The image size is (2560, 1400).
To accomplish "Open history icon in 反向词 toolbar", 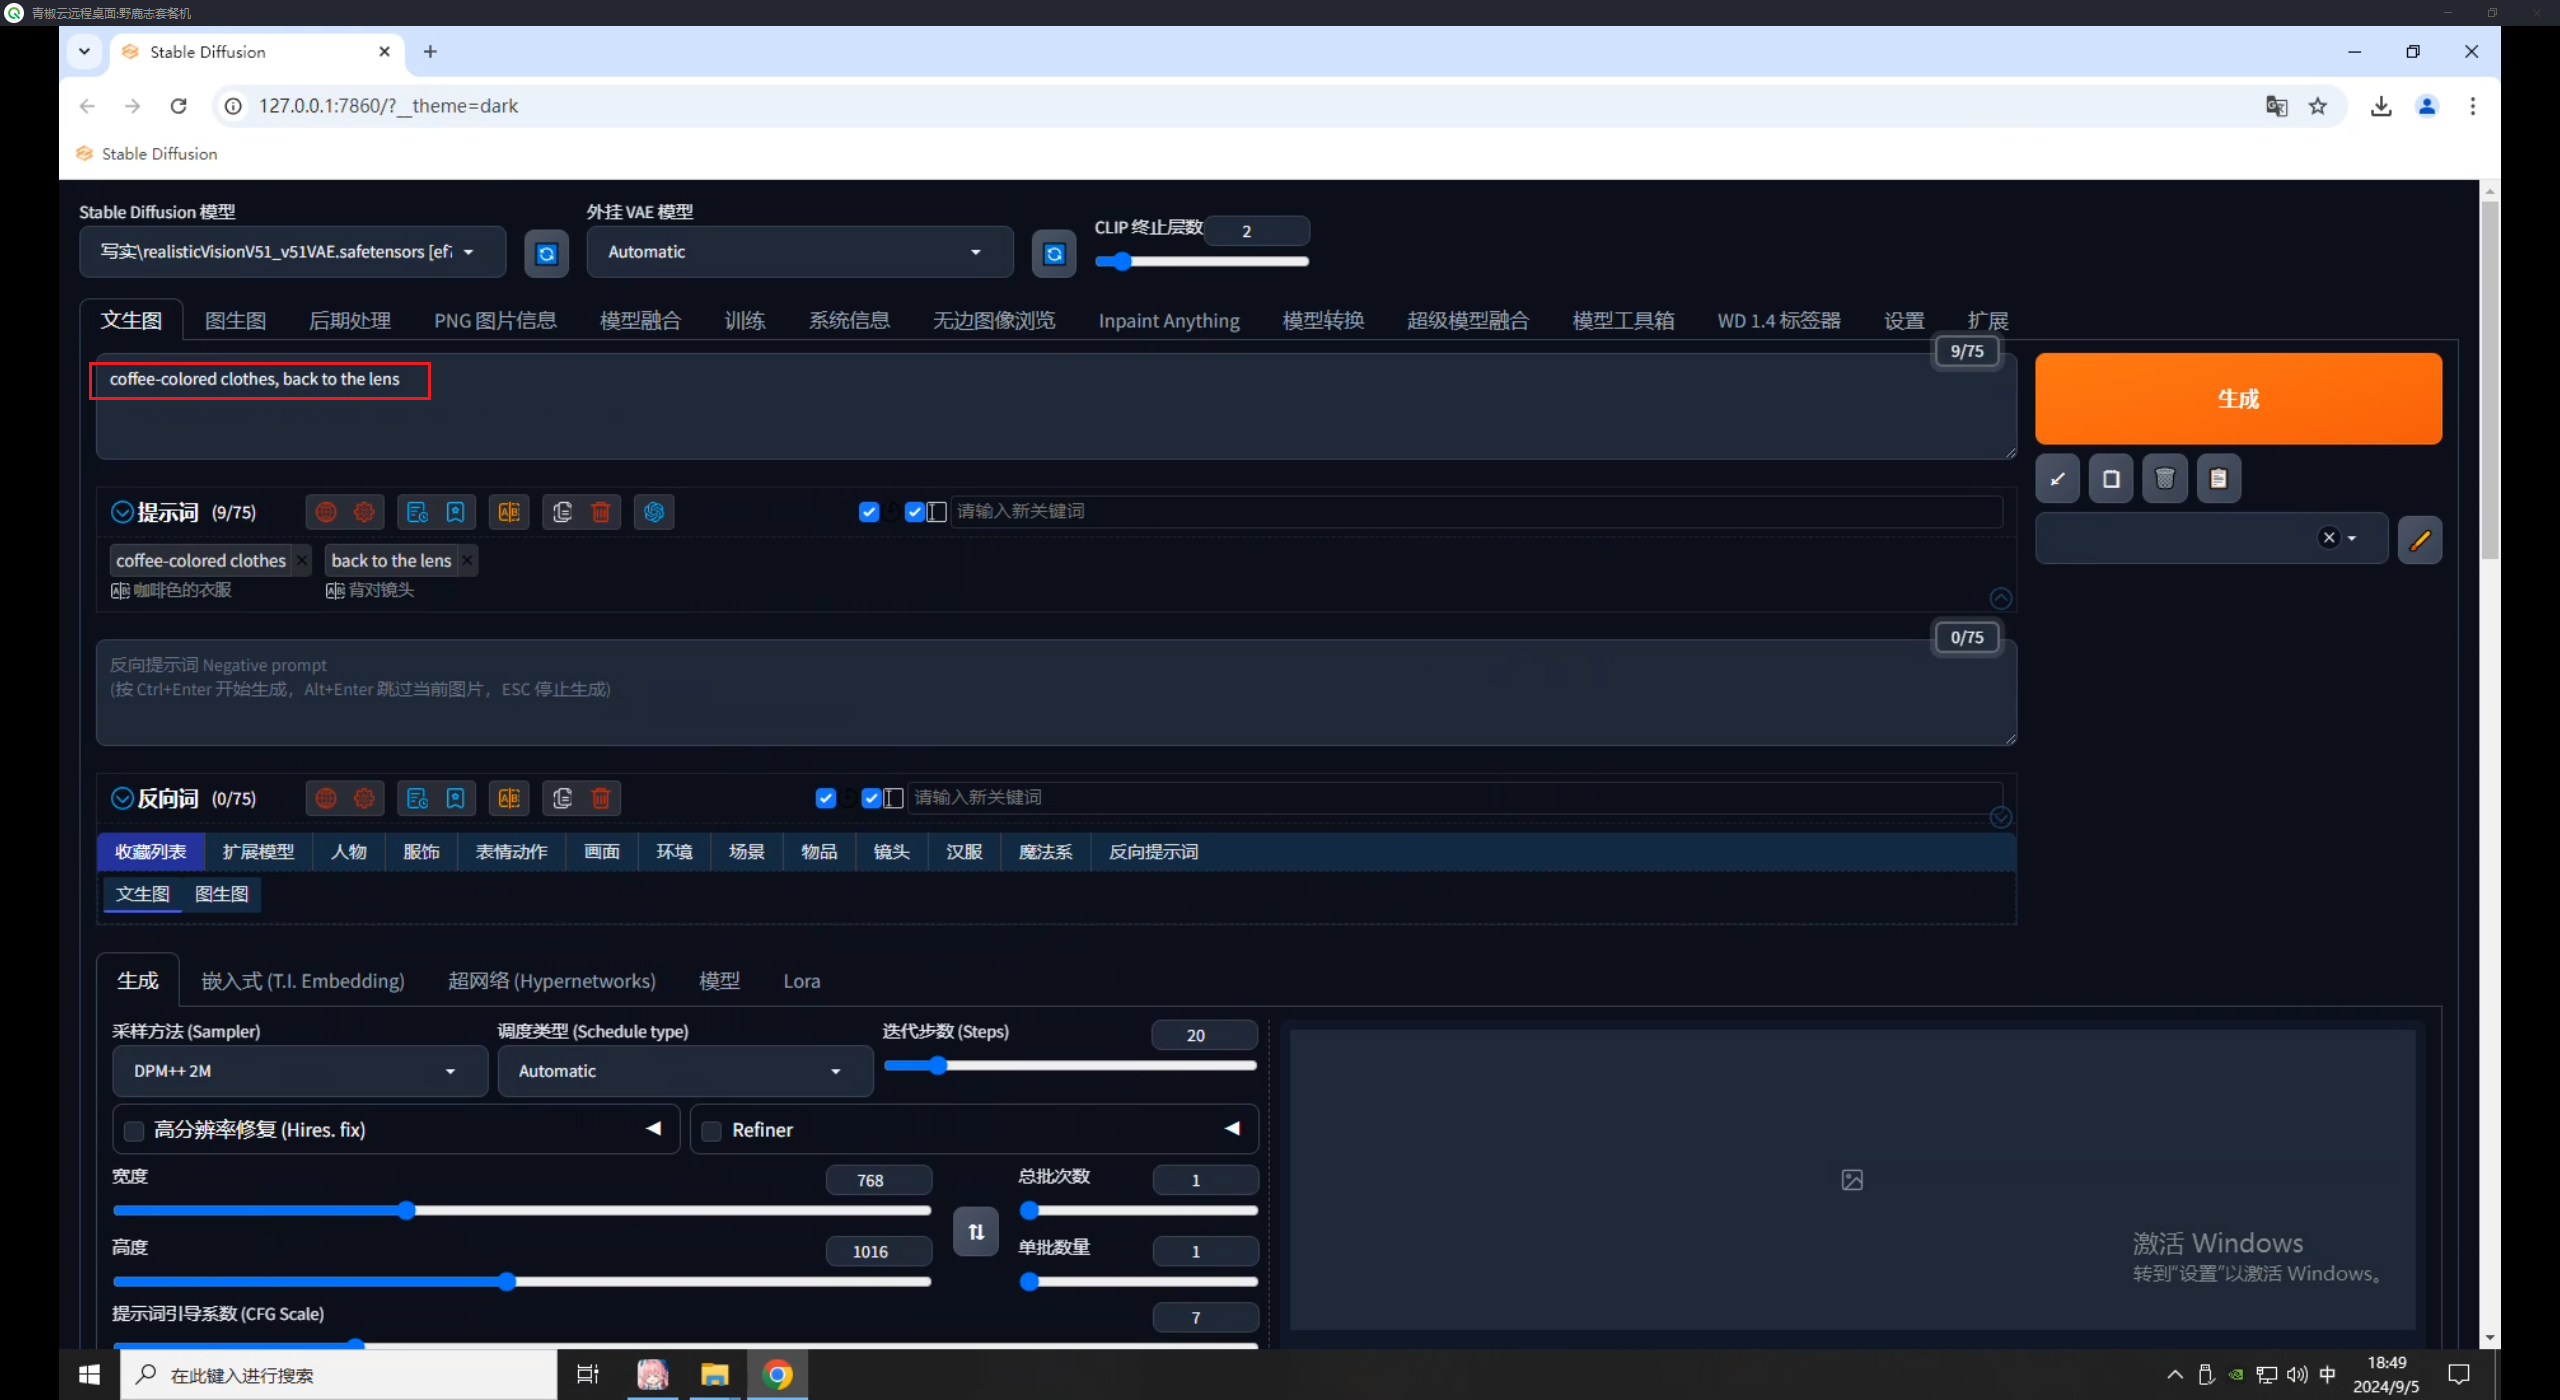I will point(417,798).
